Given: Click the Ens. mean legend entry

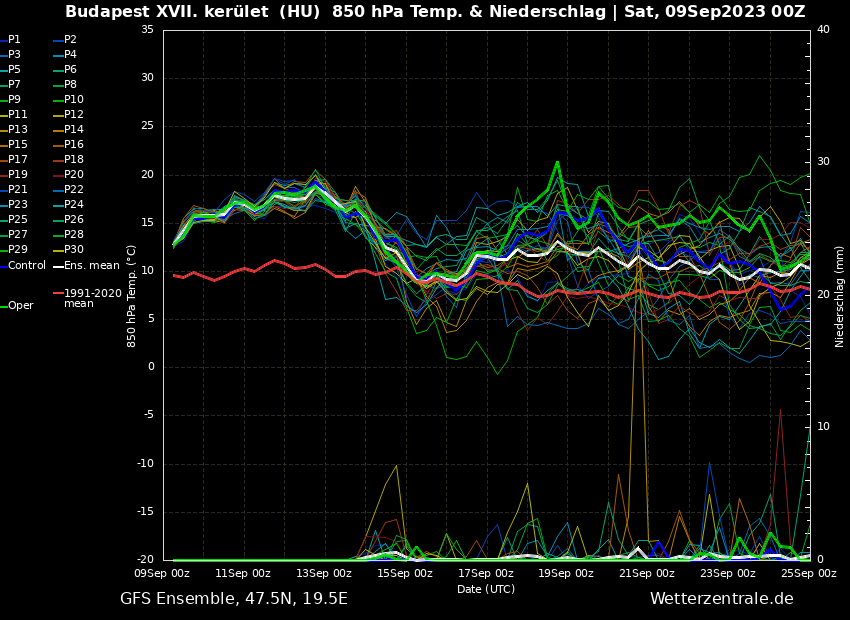Looking at the screenshot, I should [91, 265].
